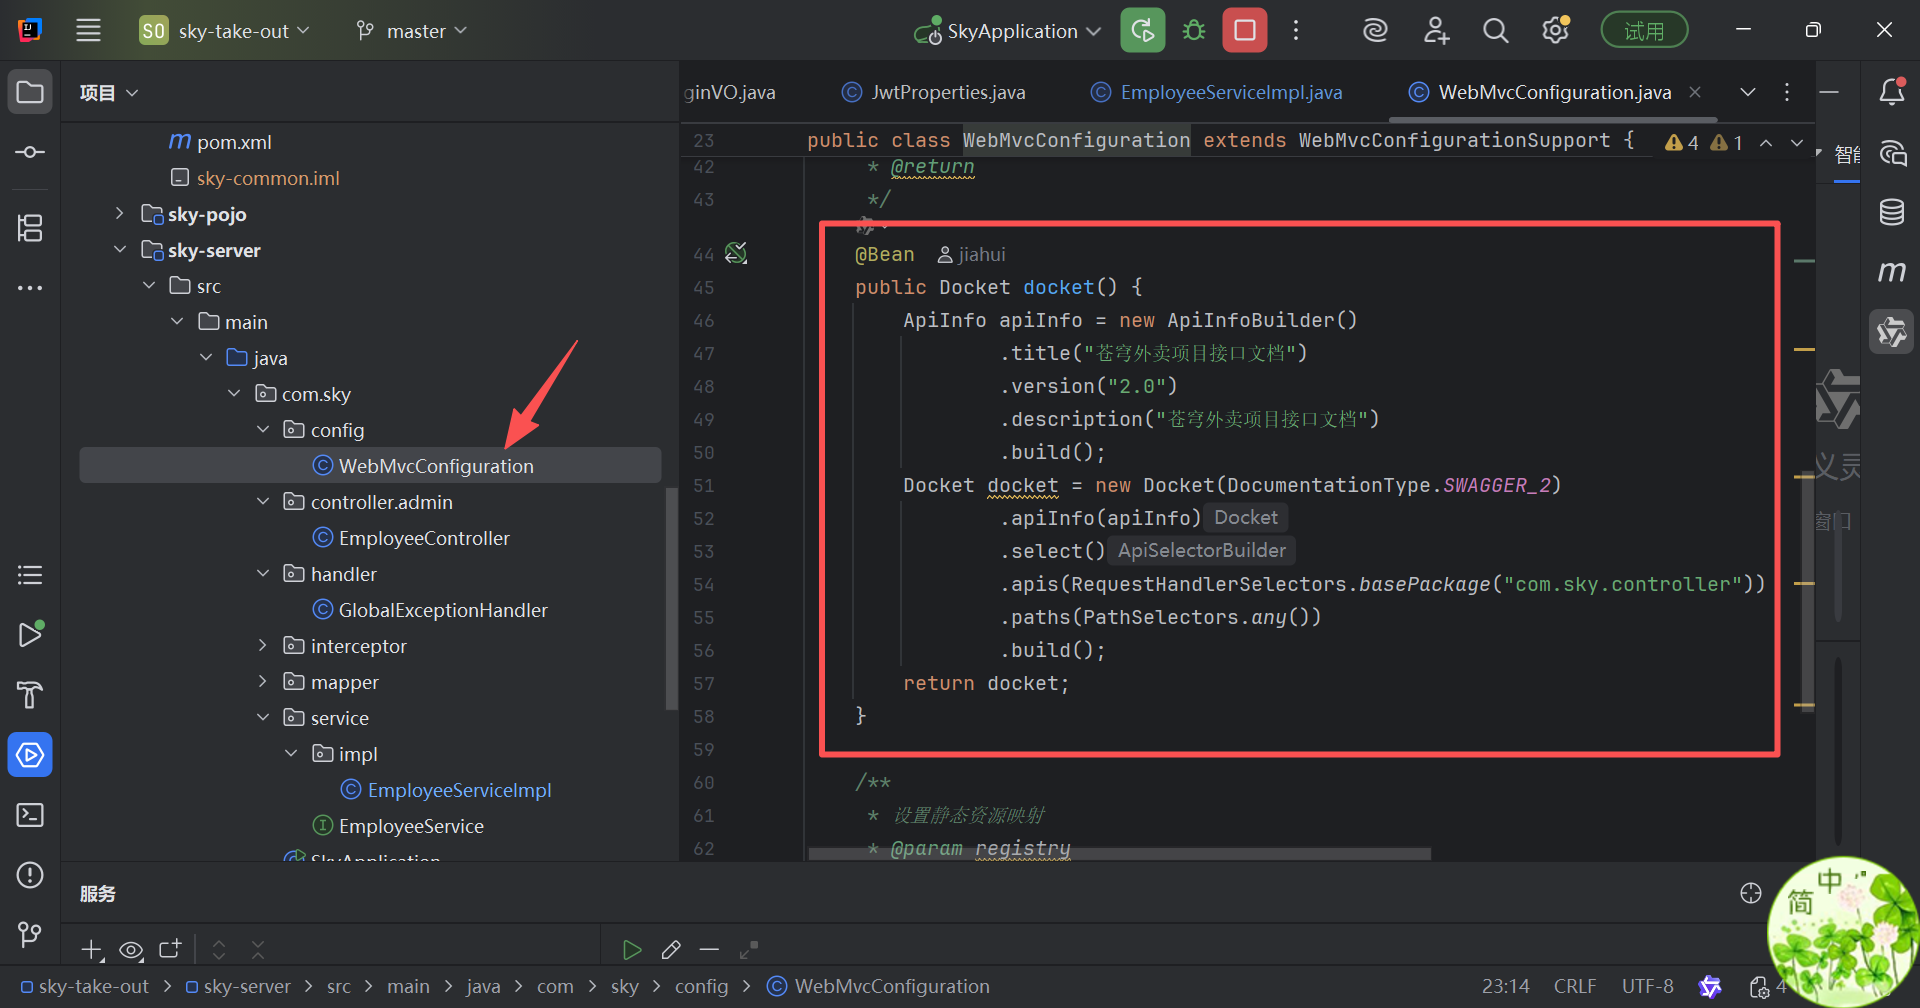Click the gutter bean icon on line 44
The height and width of the screenshot is (1008, 1920).
point(736,254)
